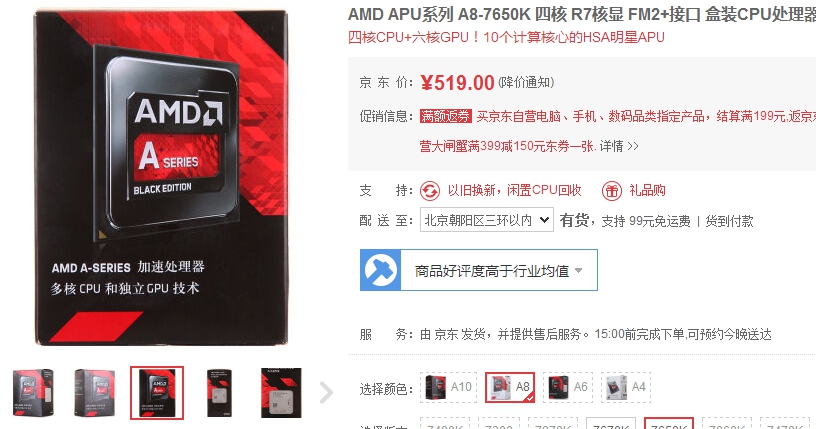Select the fifth product thumbnail with red box
Image resolution: width=816 pixels, height=429 pixels.
click(281, 393)
